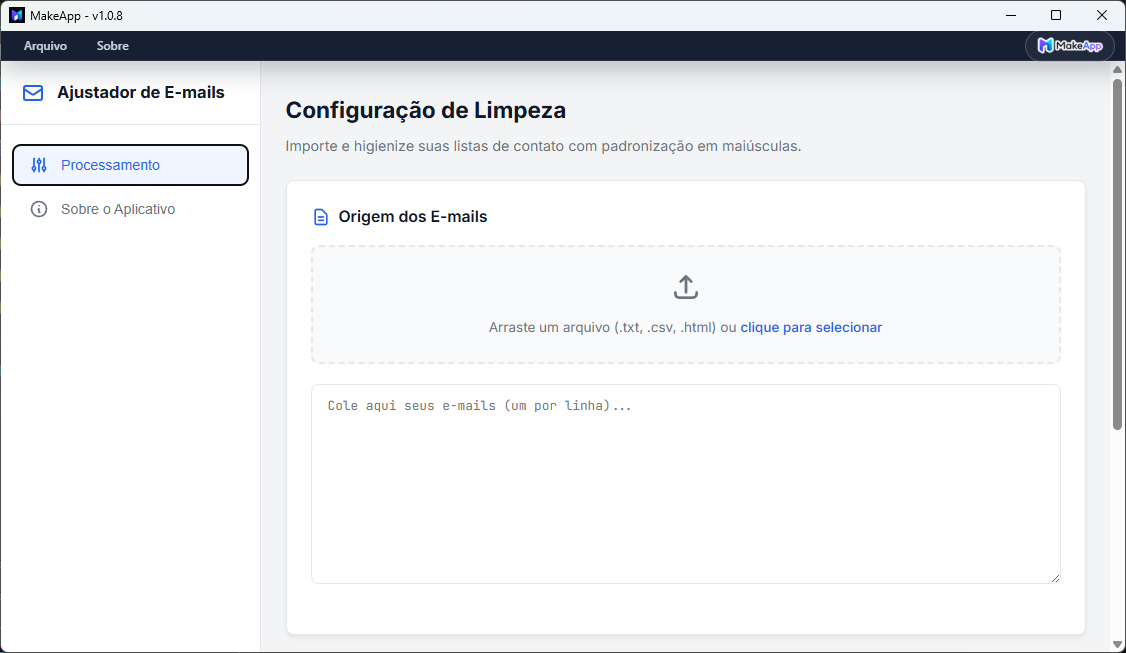Click the text area resize handle corner
Screen dimensions: 1126x653
pos(1055,578)
